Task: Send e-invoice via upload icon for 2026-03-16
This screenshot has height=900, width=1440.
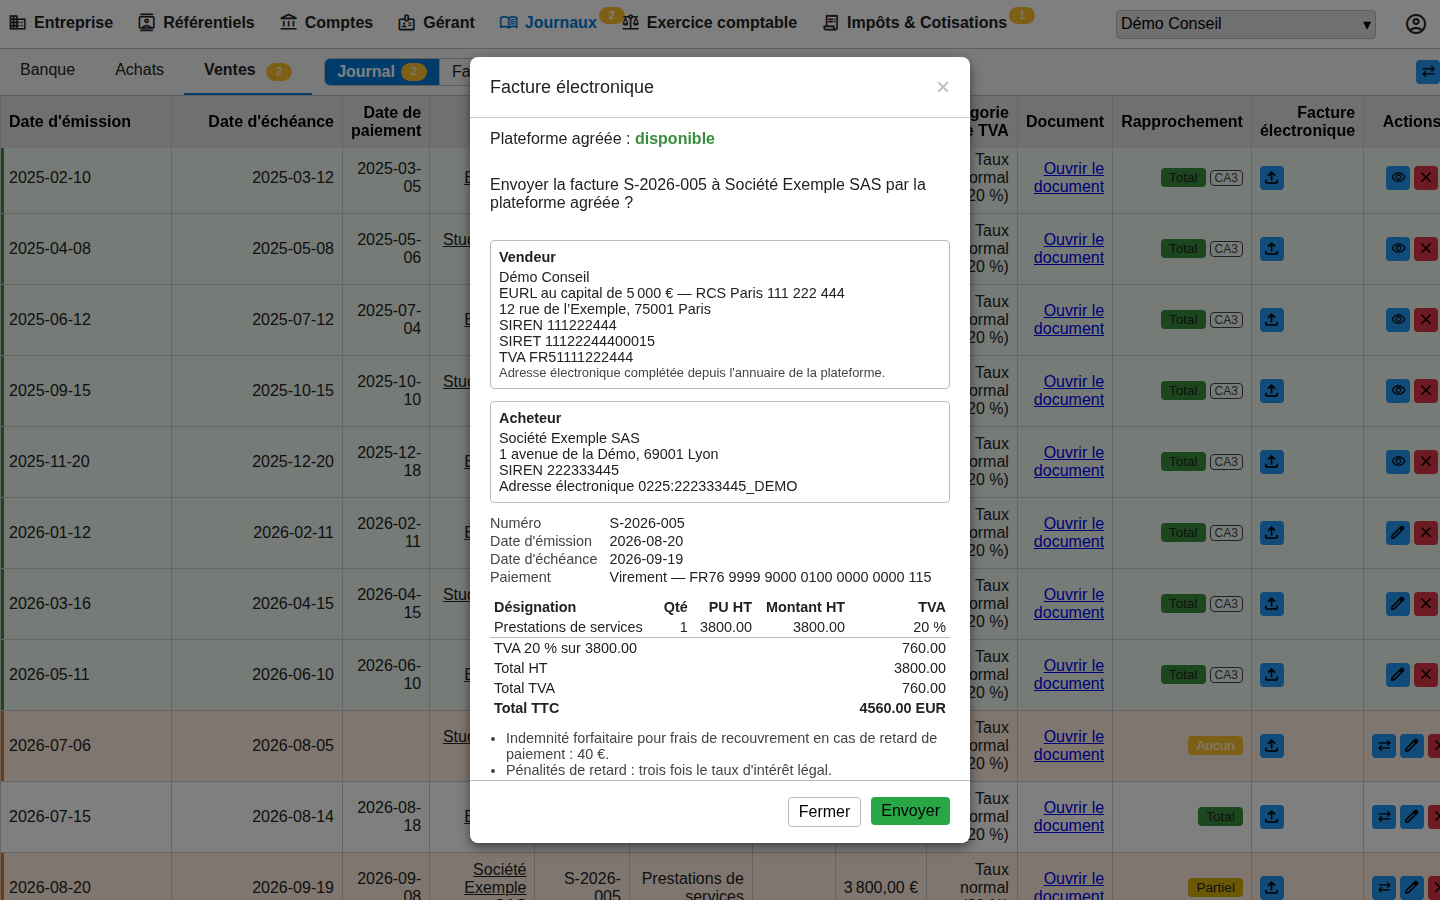Action: 1271,604
